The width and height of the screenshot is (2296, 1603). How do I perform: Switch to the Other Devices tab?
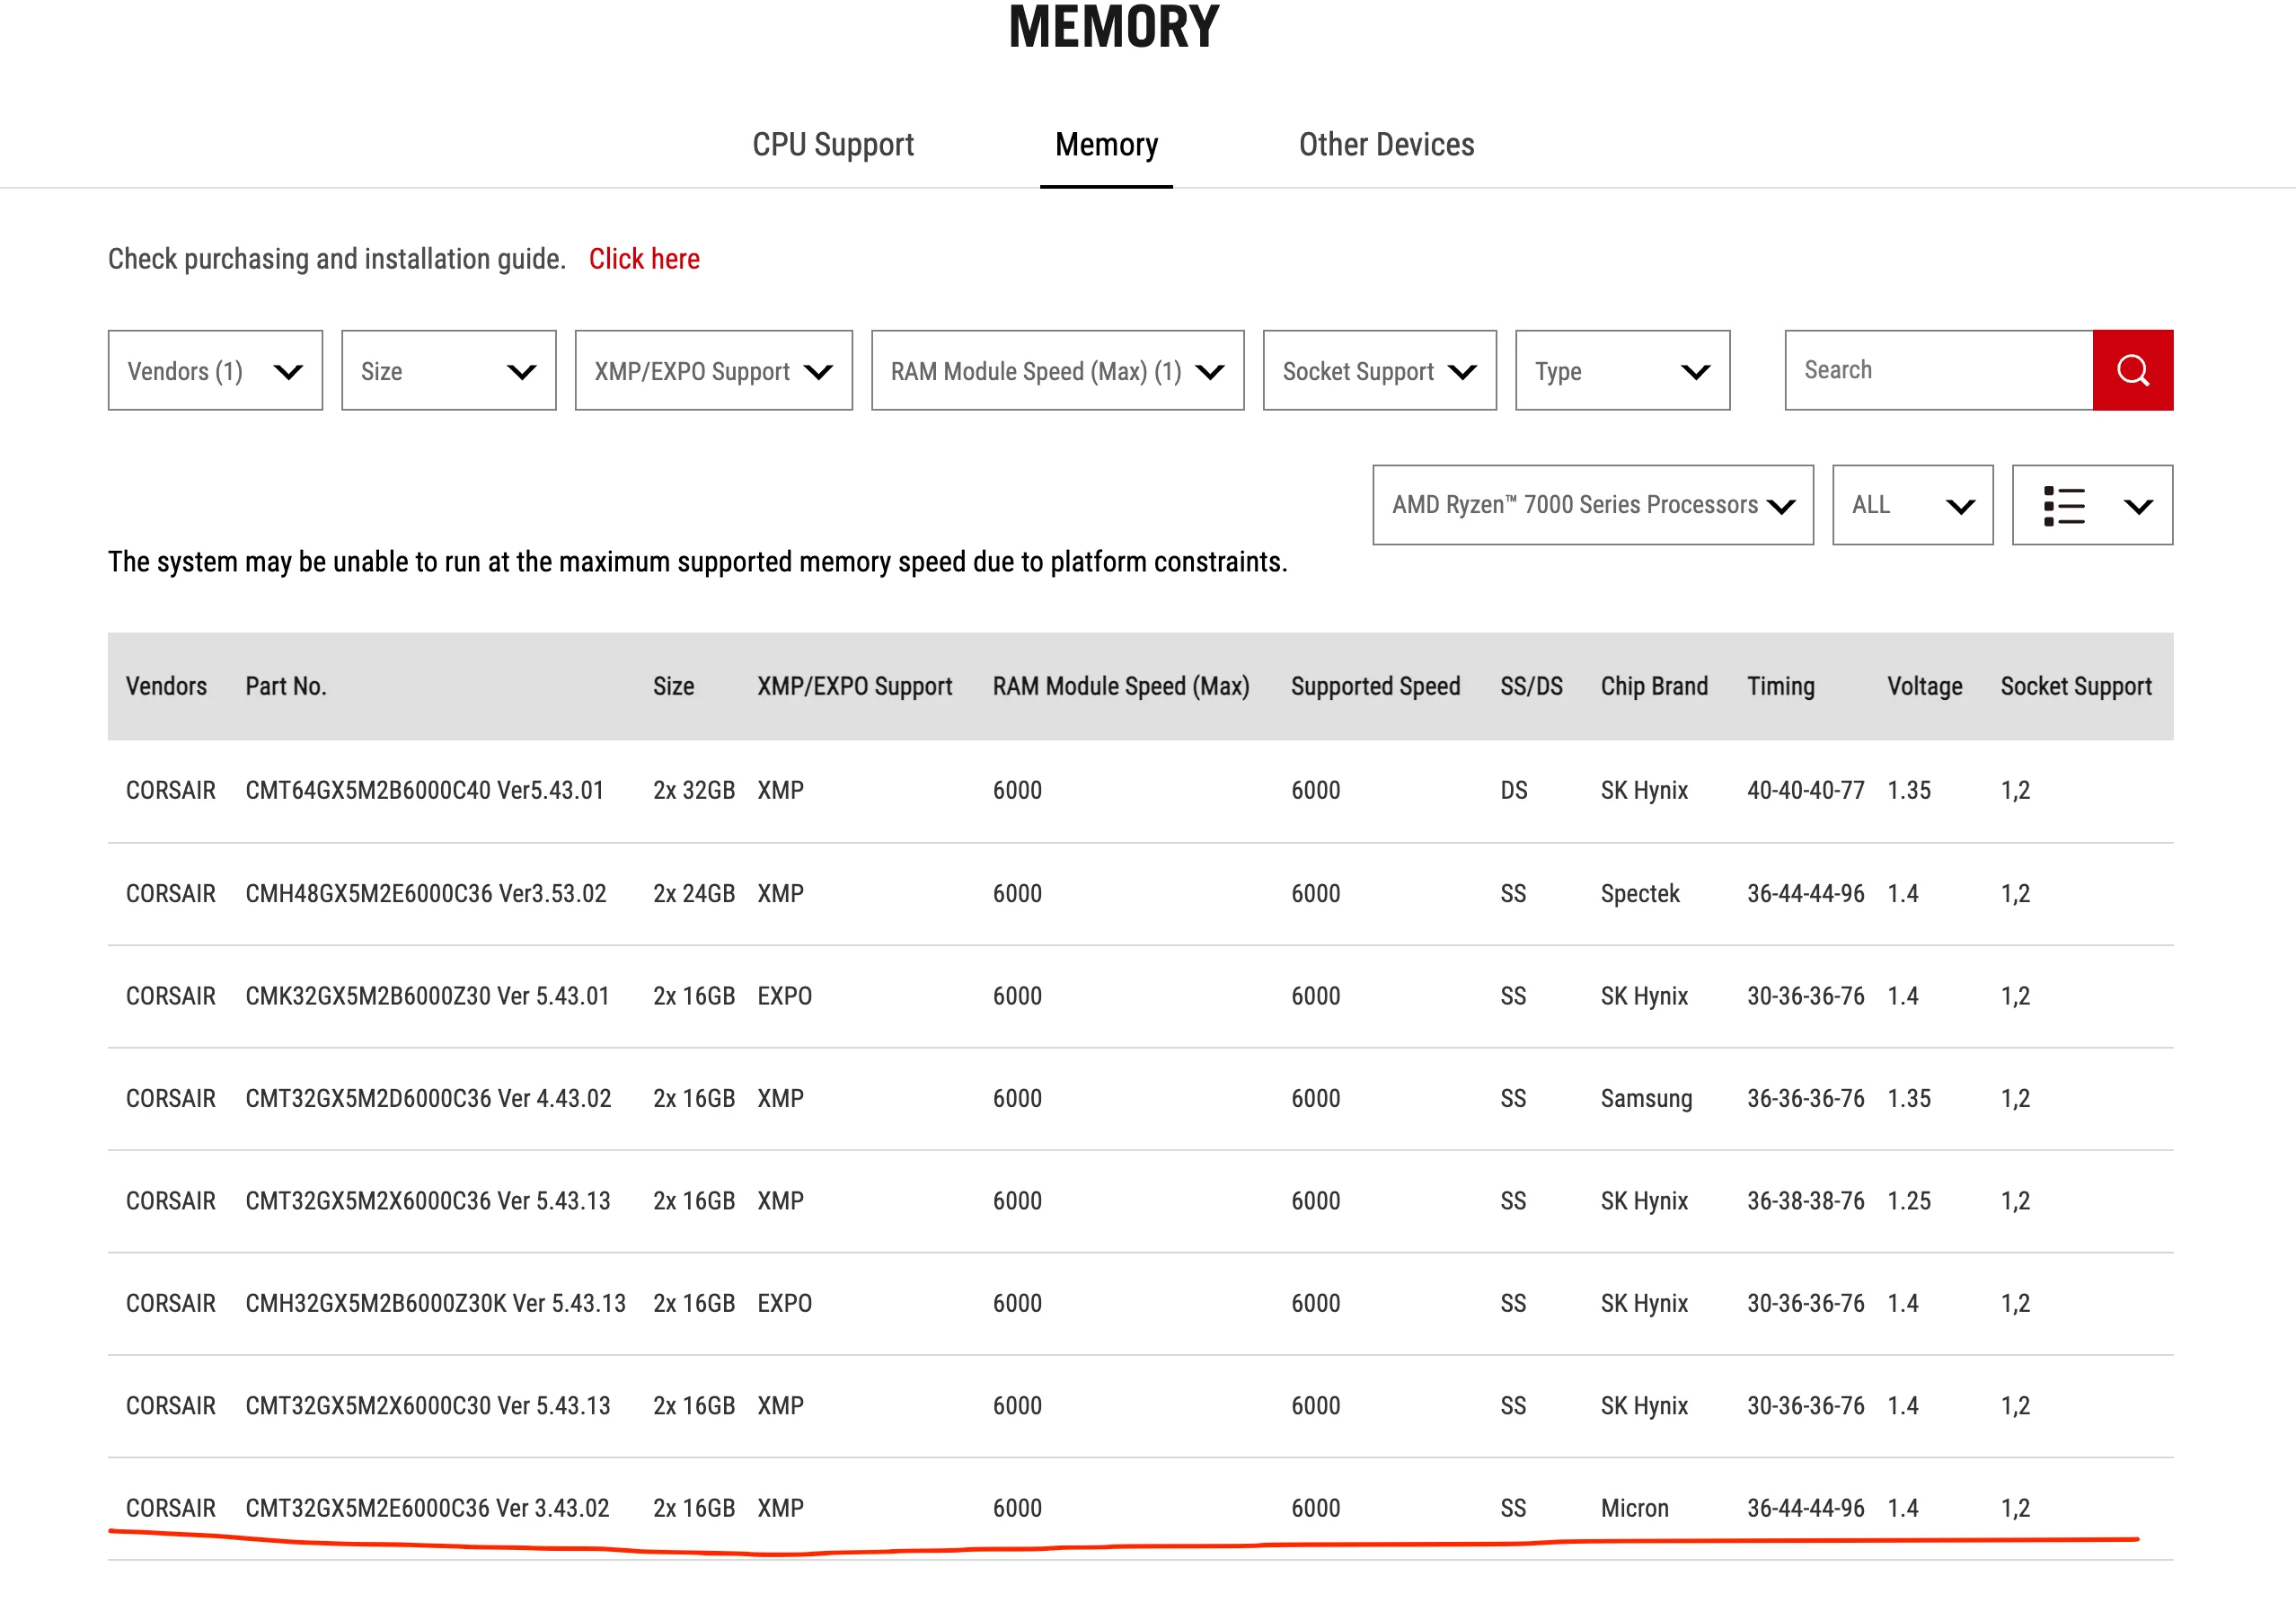(x=1386, y=145)
